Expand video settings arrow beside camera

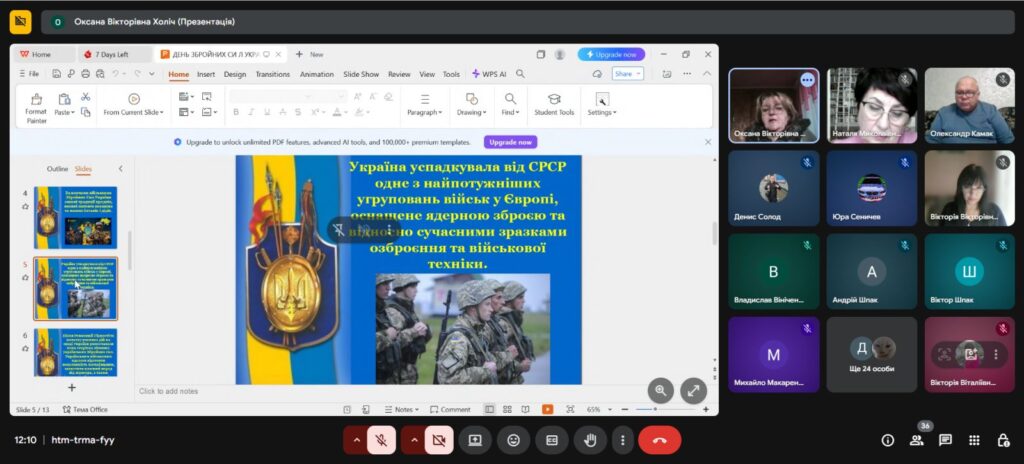(412, 440)
